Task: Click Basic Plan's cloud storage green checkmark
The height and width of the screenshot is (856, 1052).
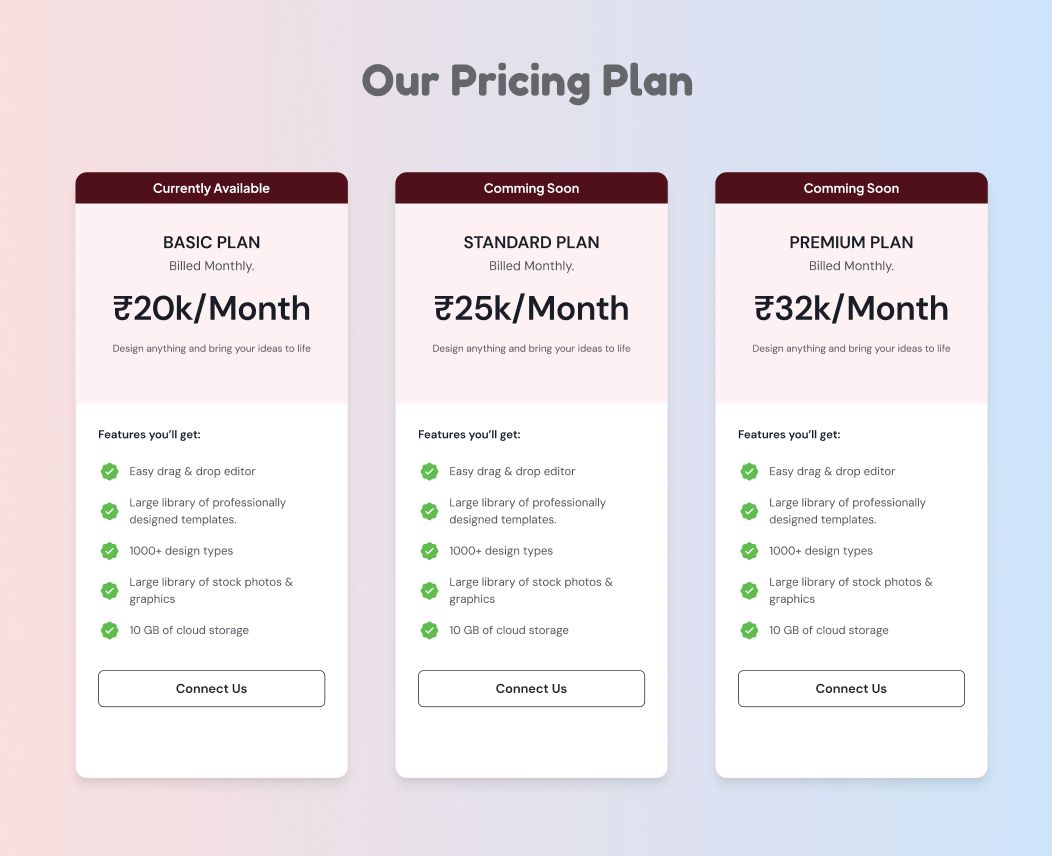Action: pos(110,630)
